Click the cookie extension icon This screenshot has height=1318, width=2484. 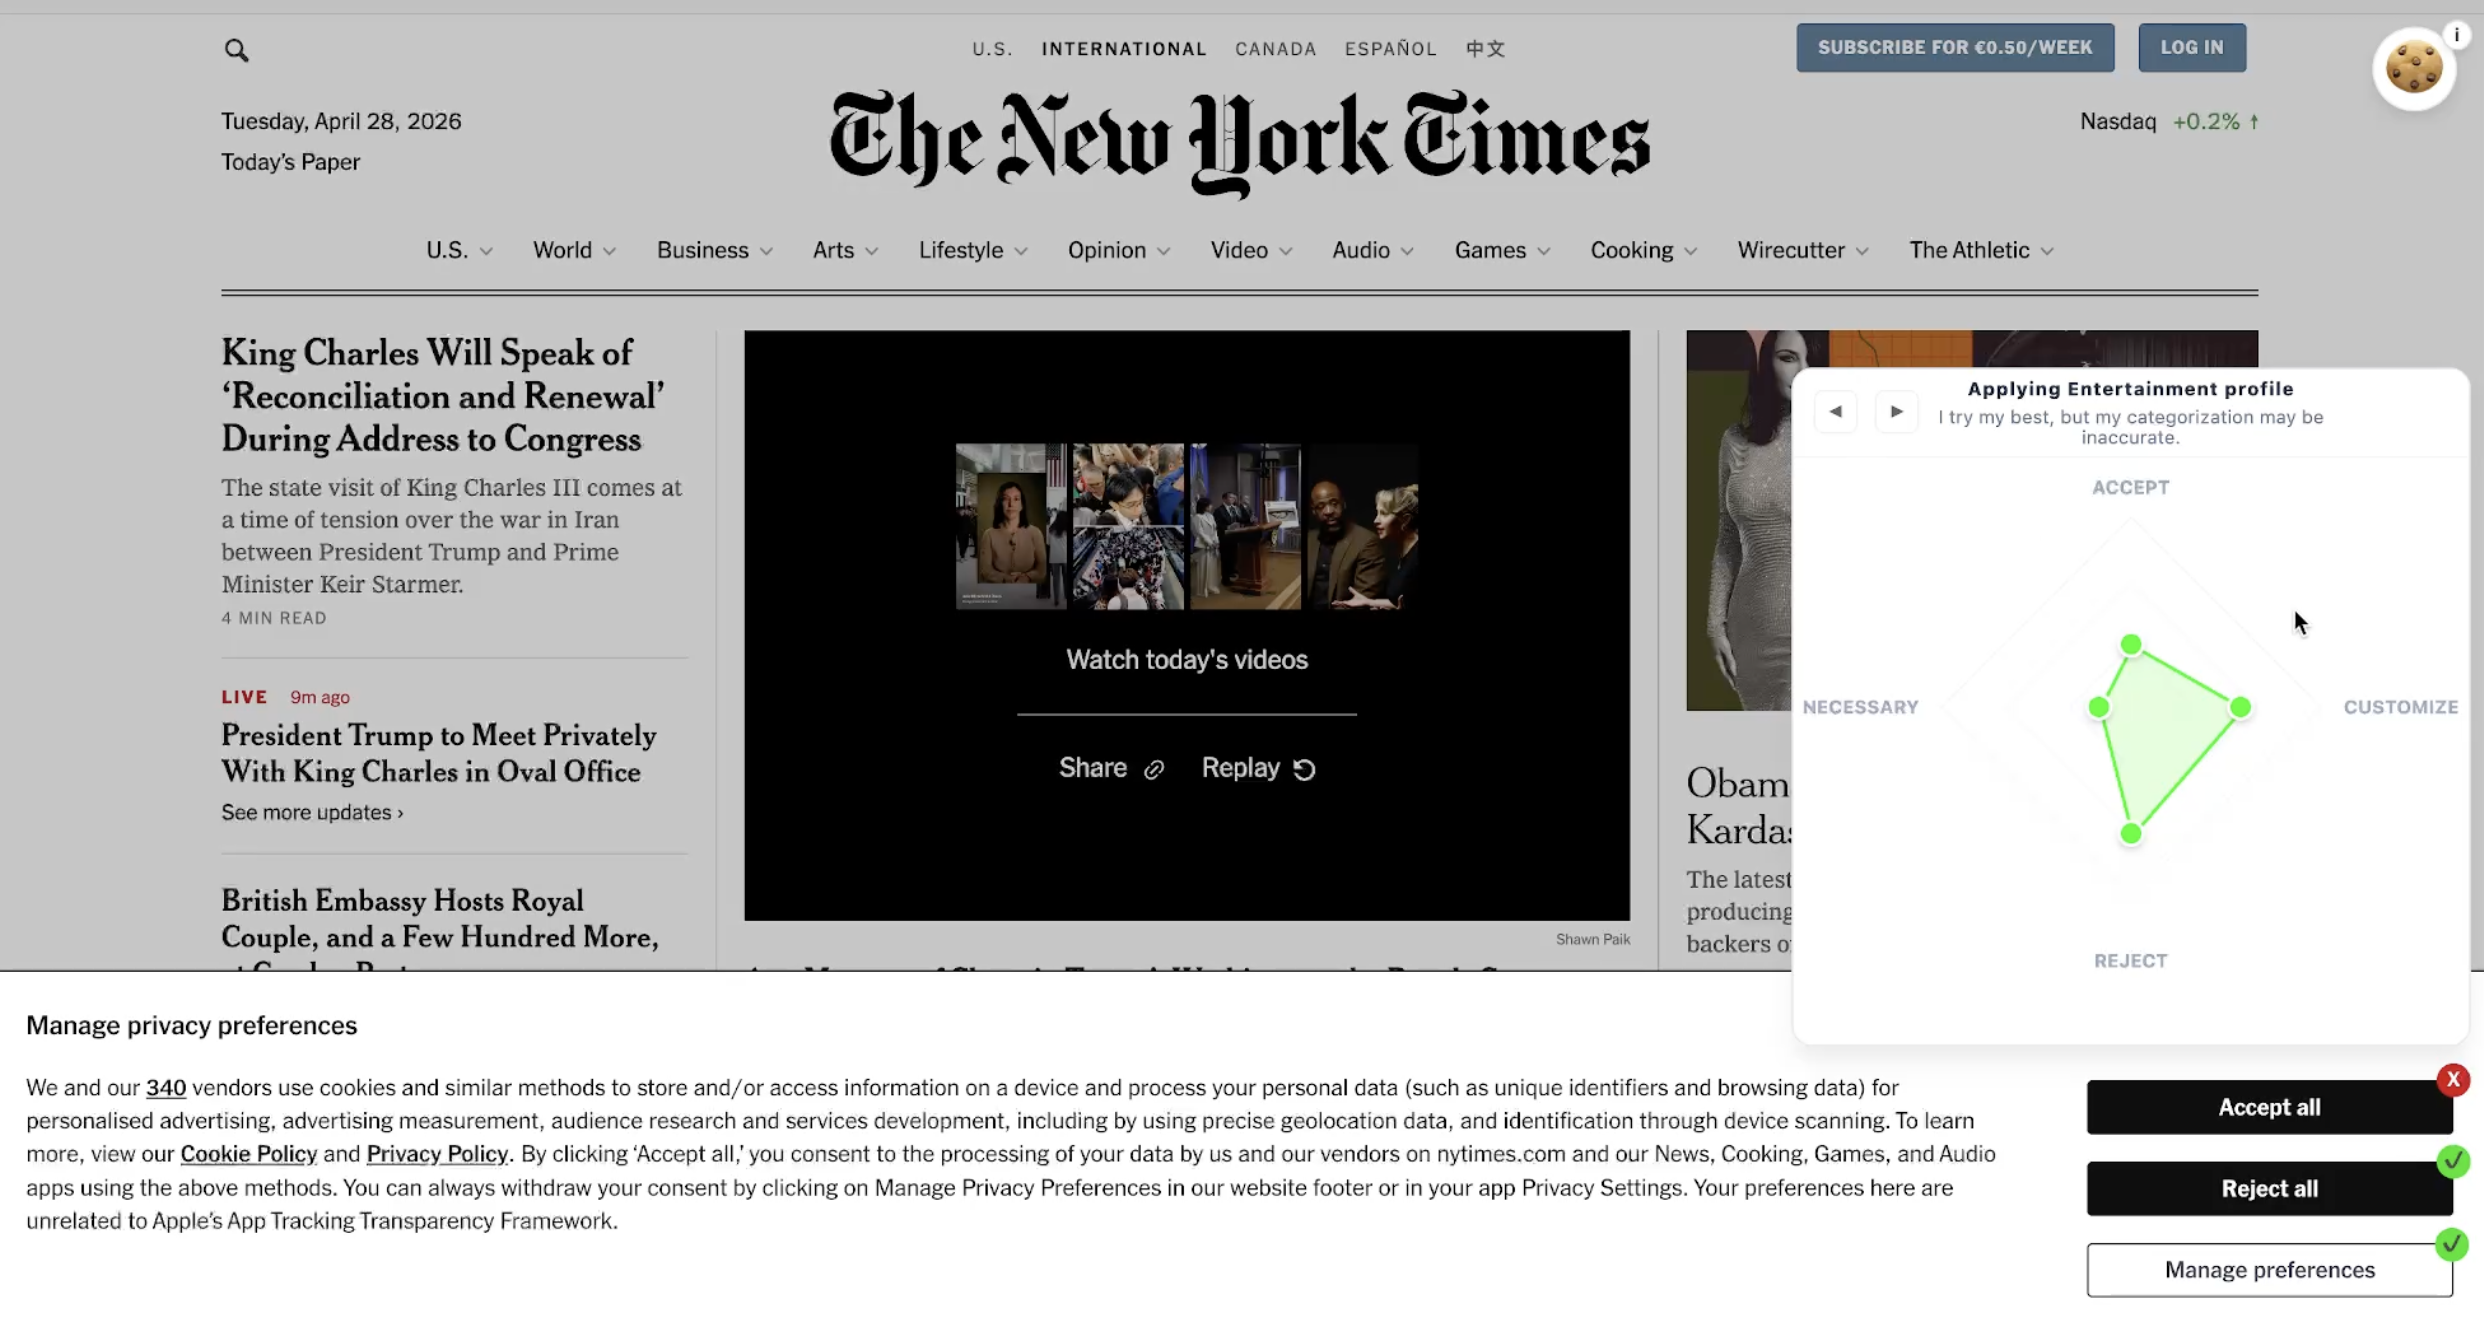pos(2414,69)
